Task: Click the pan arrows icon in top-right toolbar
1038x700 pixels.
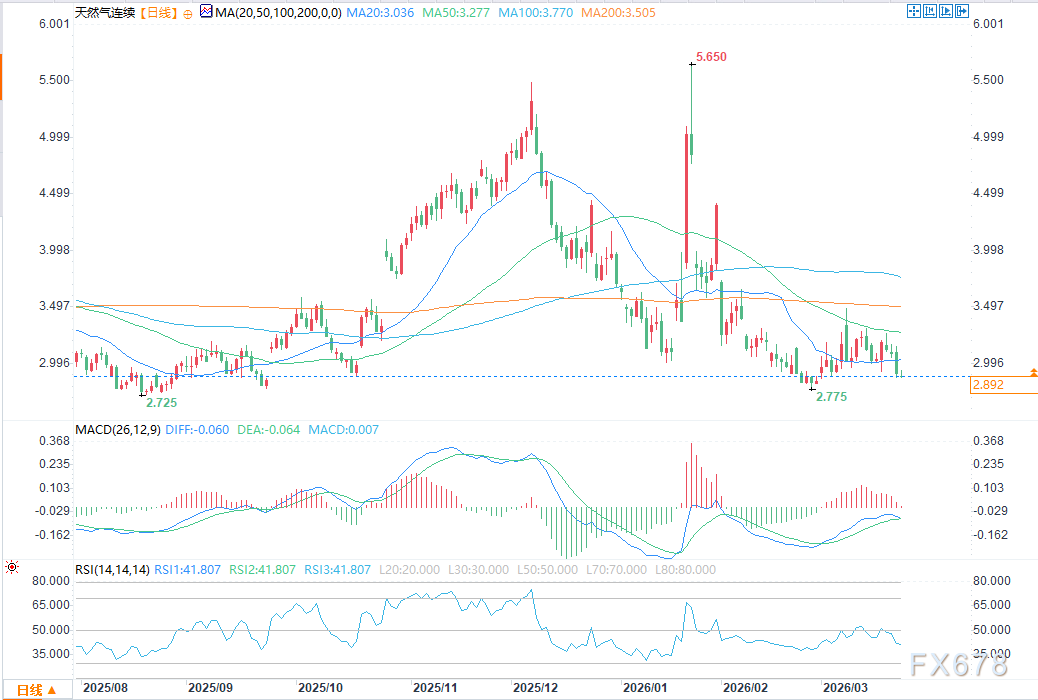Action: click(x=912, y=12)
